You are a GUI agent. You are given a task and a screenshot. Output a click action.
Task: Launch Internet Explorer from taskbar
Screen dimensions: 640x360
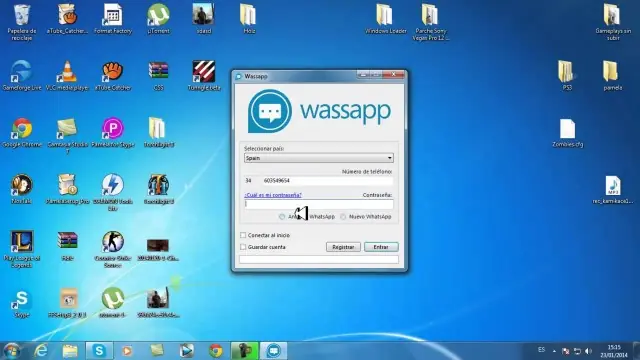pos(41,351)
